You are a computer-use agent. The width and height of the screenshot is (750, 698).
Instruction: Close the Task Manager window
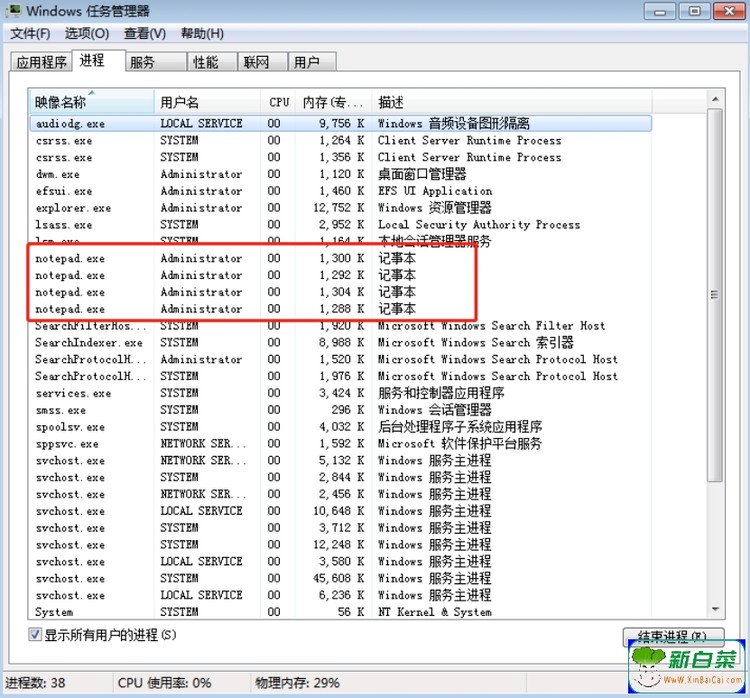tap(729, 11)
